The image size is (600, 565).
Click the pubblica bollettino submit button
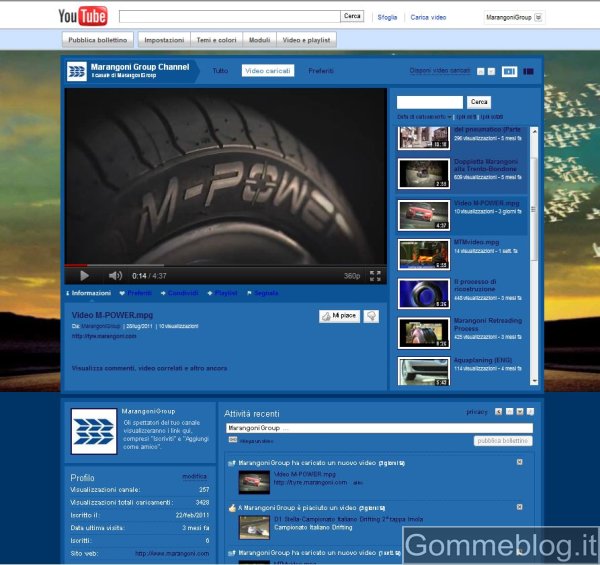(x=503, y=441)
